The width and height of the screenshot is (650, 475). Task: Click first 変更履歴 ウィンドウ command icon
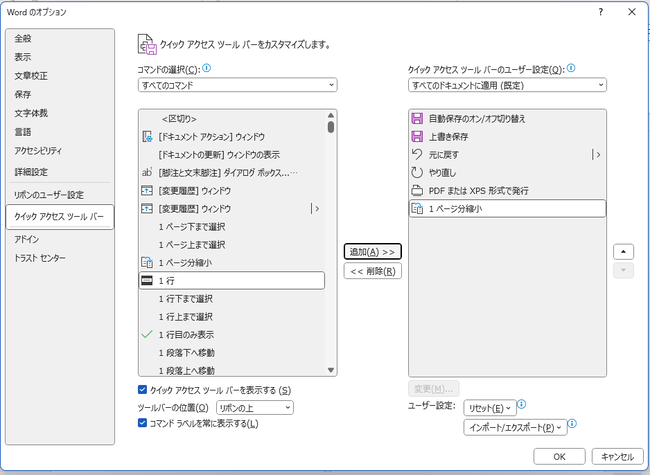pos(147,191)
